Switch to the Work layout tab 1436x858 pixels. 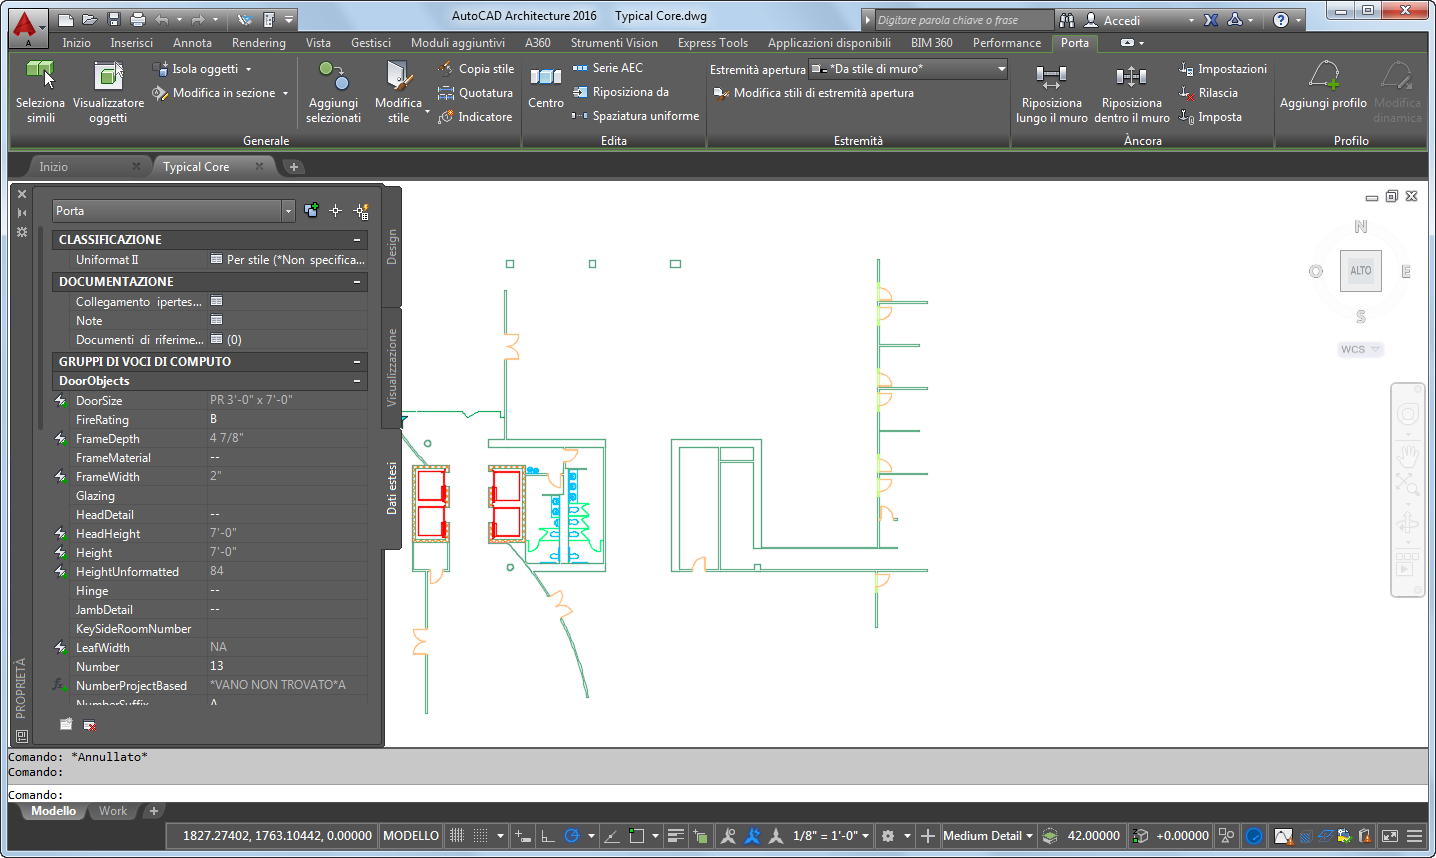pyautogui.click(x=113, y=811)
